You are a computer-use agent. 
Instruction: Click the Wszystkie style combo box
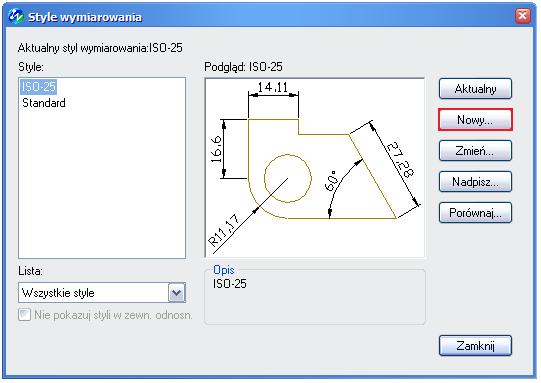[102, 293]
